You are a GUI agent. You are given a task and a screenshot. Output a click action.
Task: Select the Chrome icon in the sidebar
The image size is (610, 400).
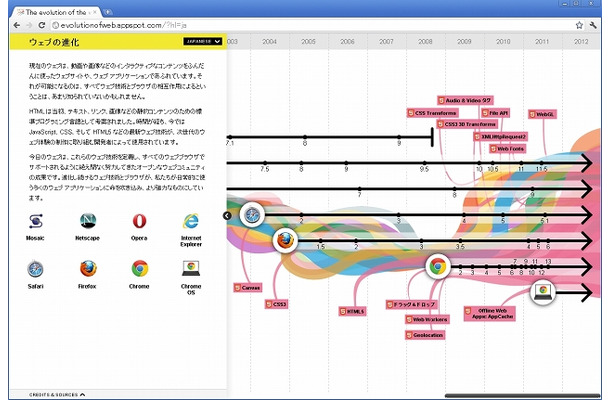(140, 268)
